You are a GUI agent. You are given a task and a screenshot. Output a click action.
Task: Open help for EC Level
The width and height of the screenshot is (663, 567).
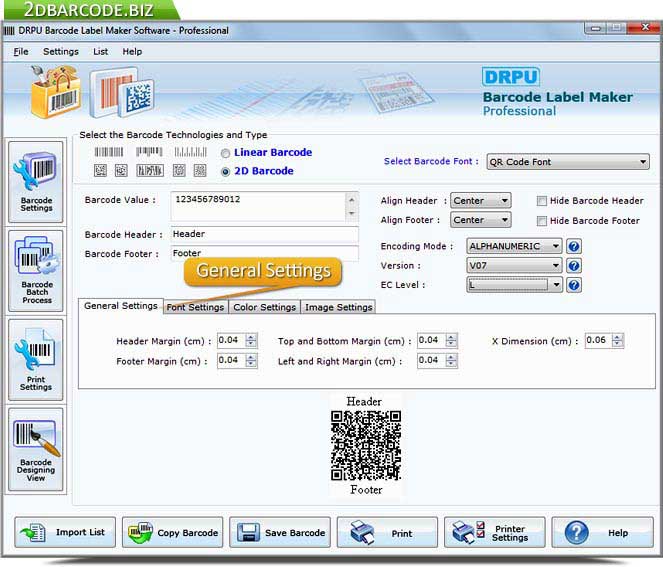click(574, 285)
